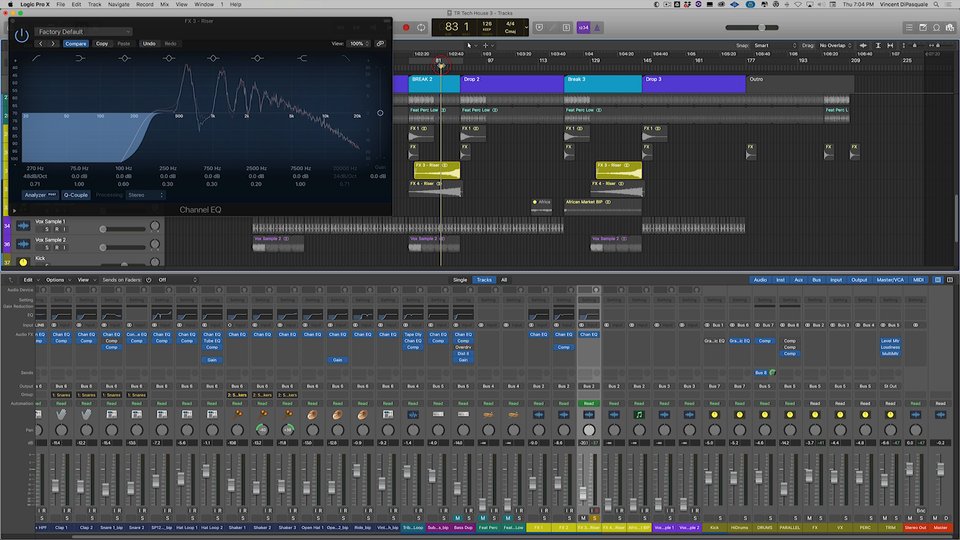Toggle the high-cut filter band icon

tap(346, 58)
